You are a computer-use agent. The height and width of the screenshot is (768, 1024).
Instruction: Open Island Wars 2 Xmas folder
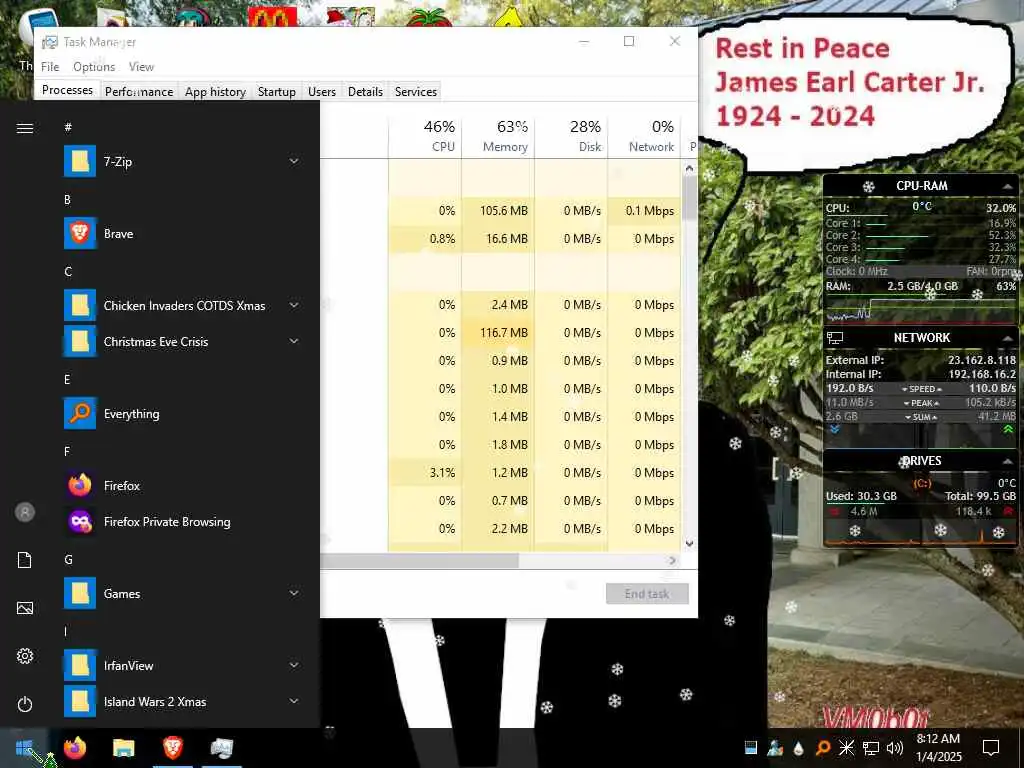(x=182, y=701)
